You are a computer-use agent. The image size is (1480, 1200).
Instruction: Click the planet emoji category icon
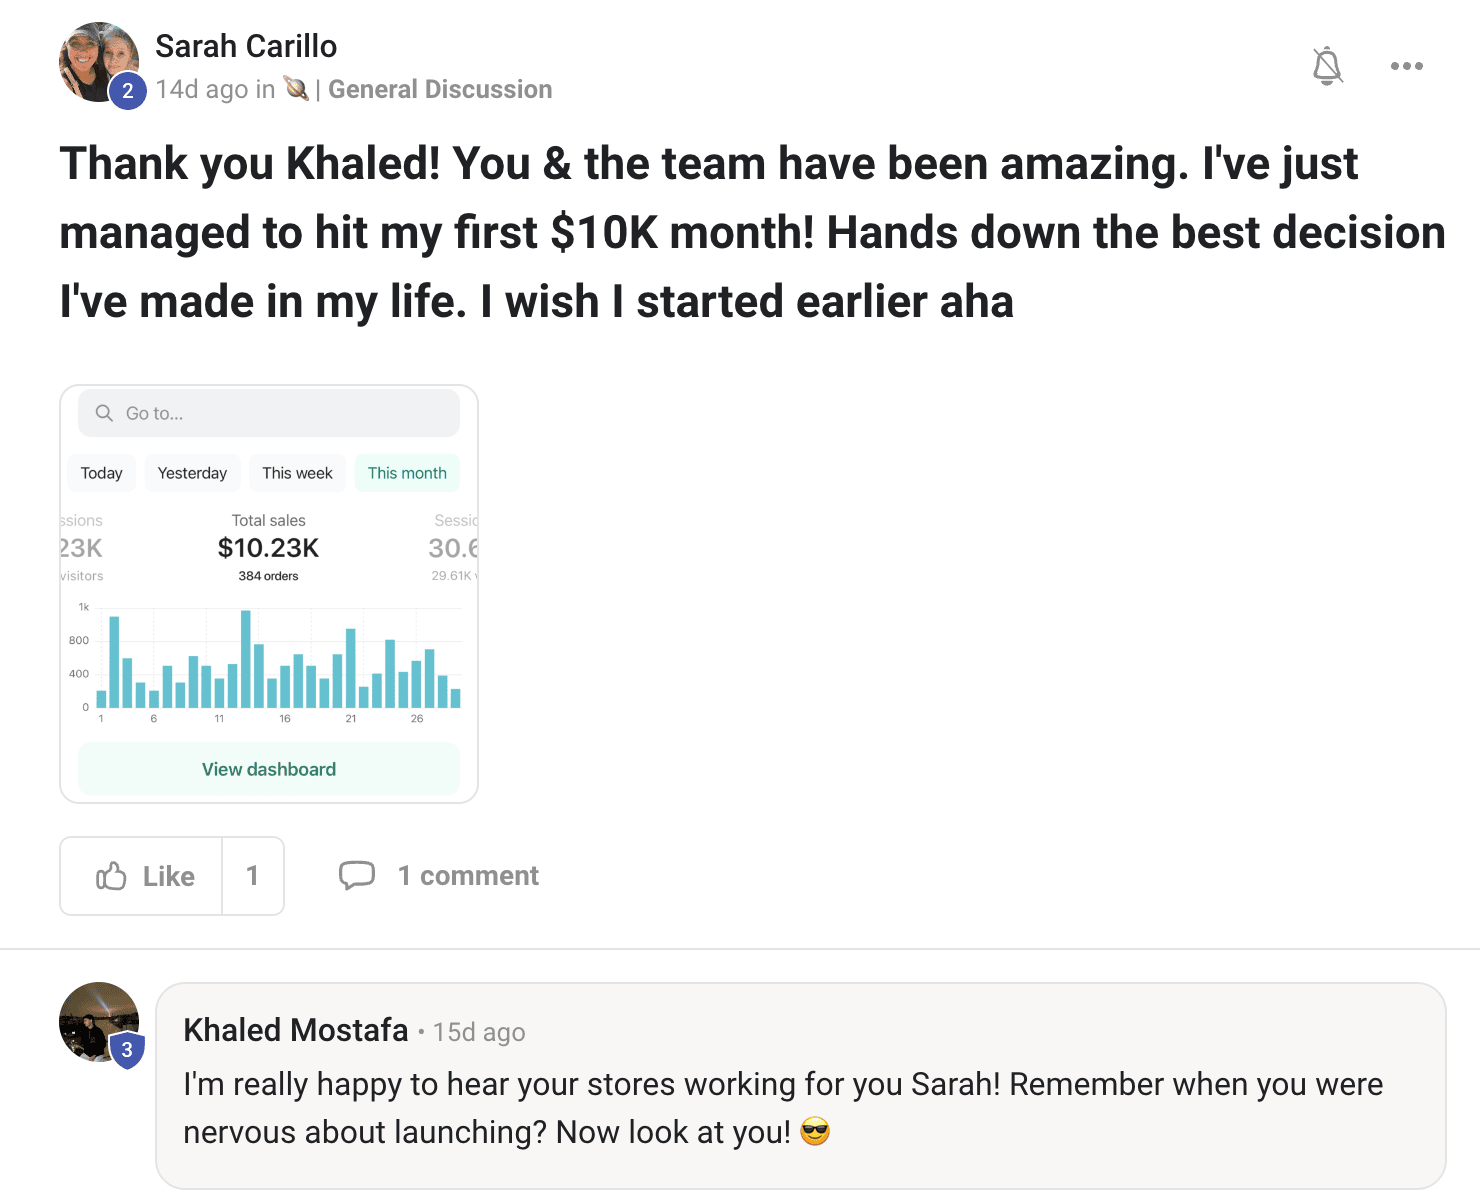point(296,89)
